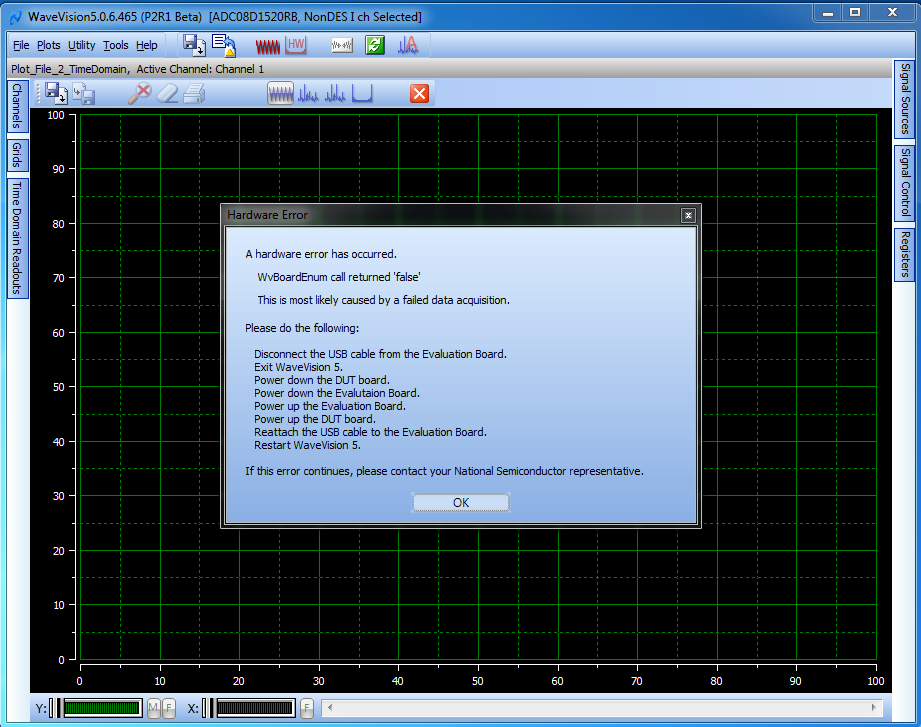Open the Utility menu

point(82,45)
